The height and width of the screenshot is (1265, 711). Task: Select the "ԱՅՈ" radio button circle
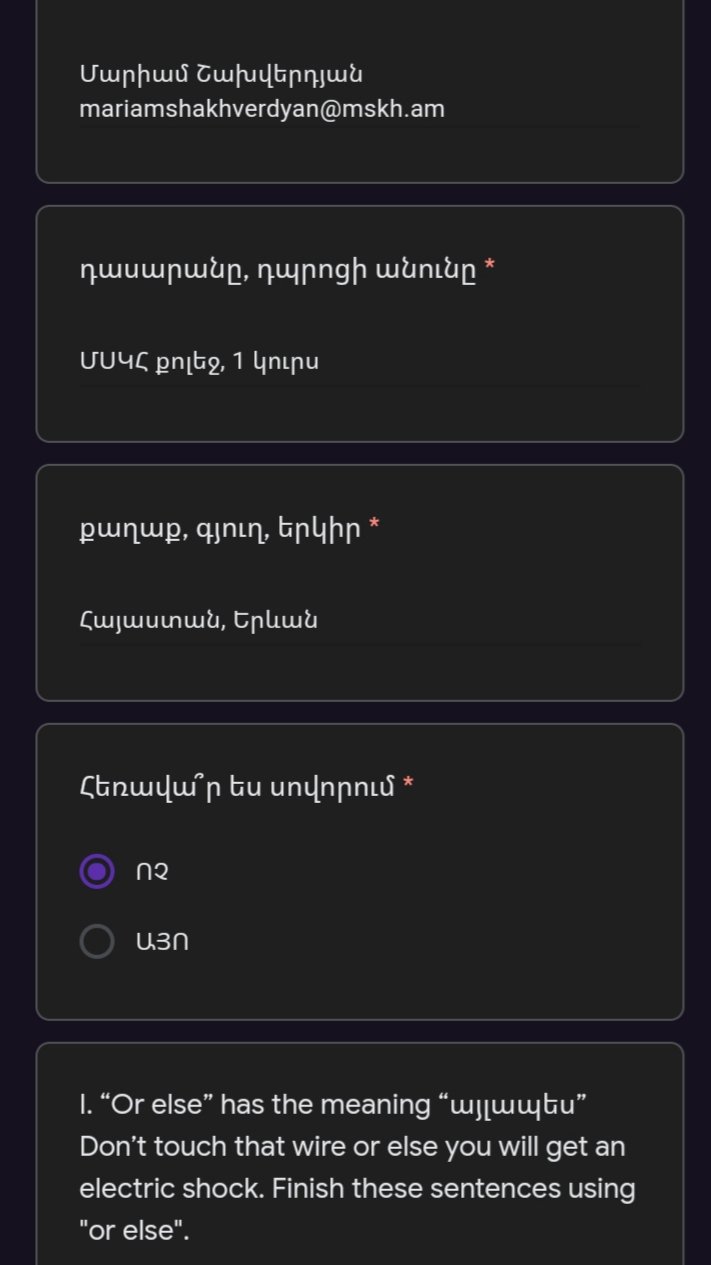click(x=97, y=941)
